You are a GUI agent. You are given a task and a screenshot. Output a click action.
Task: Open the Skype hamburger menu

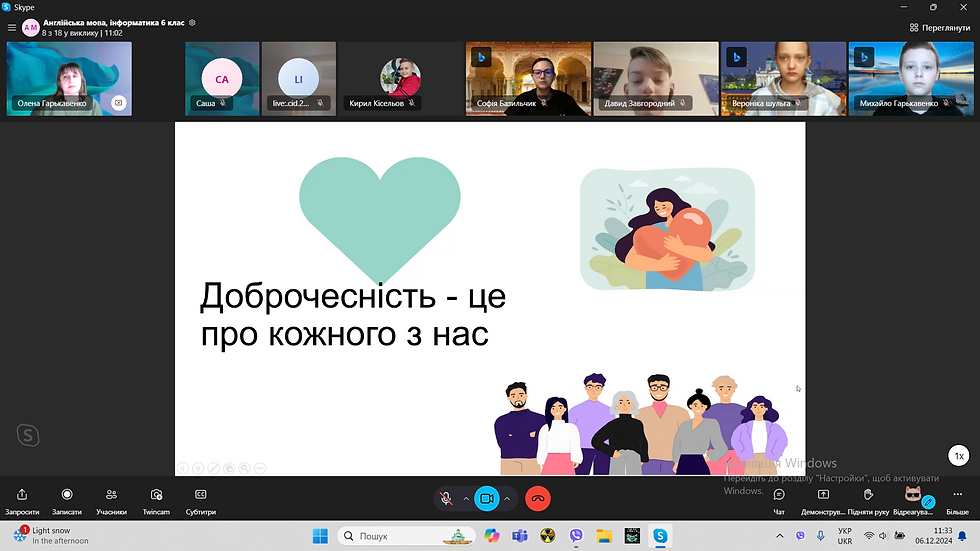11,27
